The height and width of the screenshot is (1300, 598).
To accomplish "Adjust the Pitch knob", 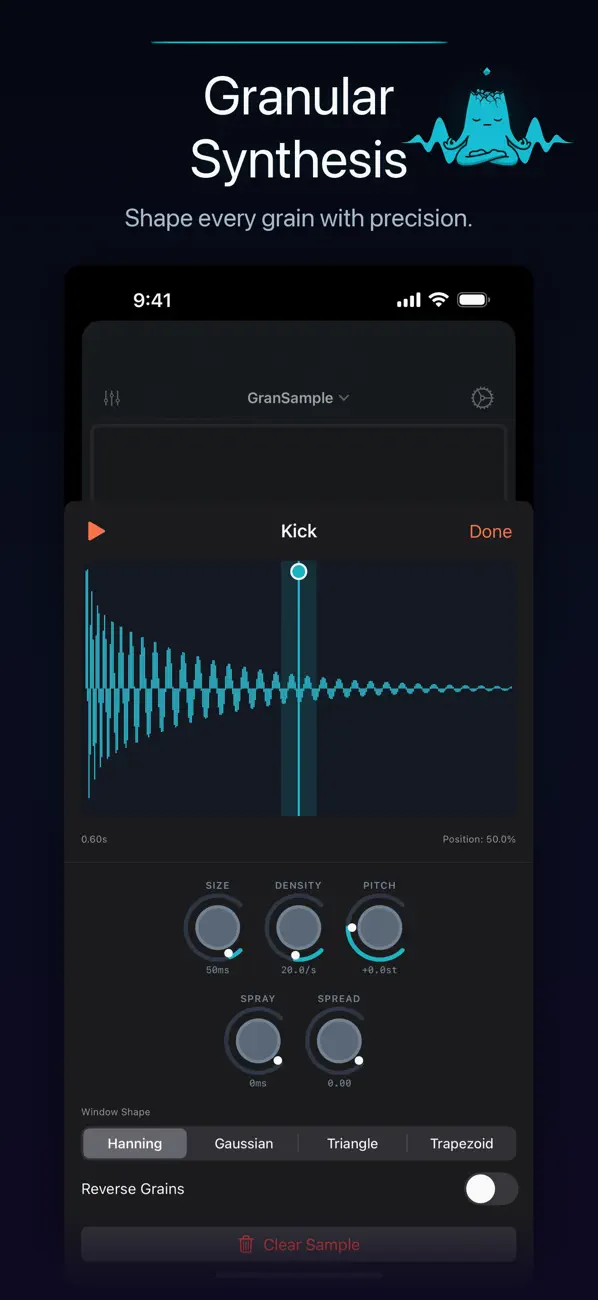I will [x=379, y=928].
